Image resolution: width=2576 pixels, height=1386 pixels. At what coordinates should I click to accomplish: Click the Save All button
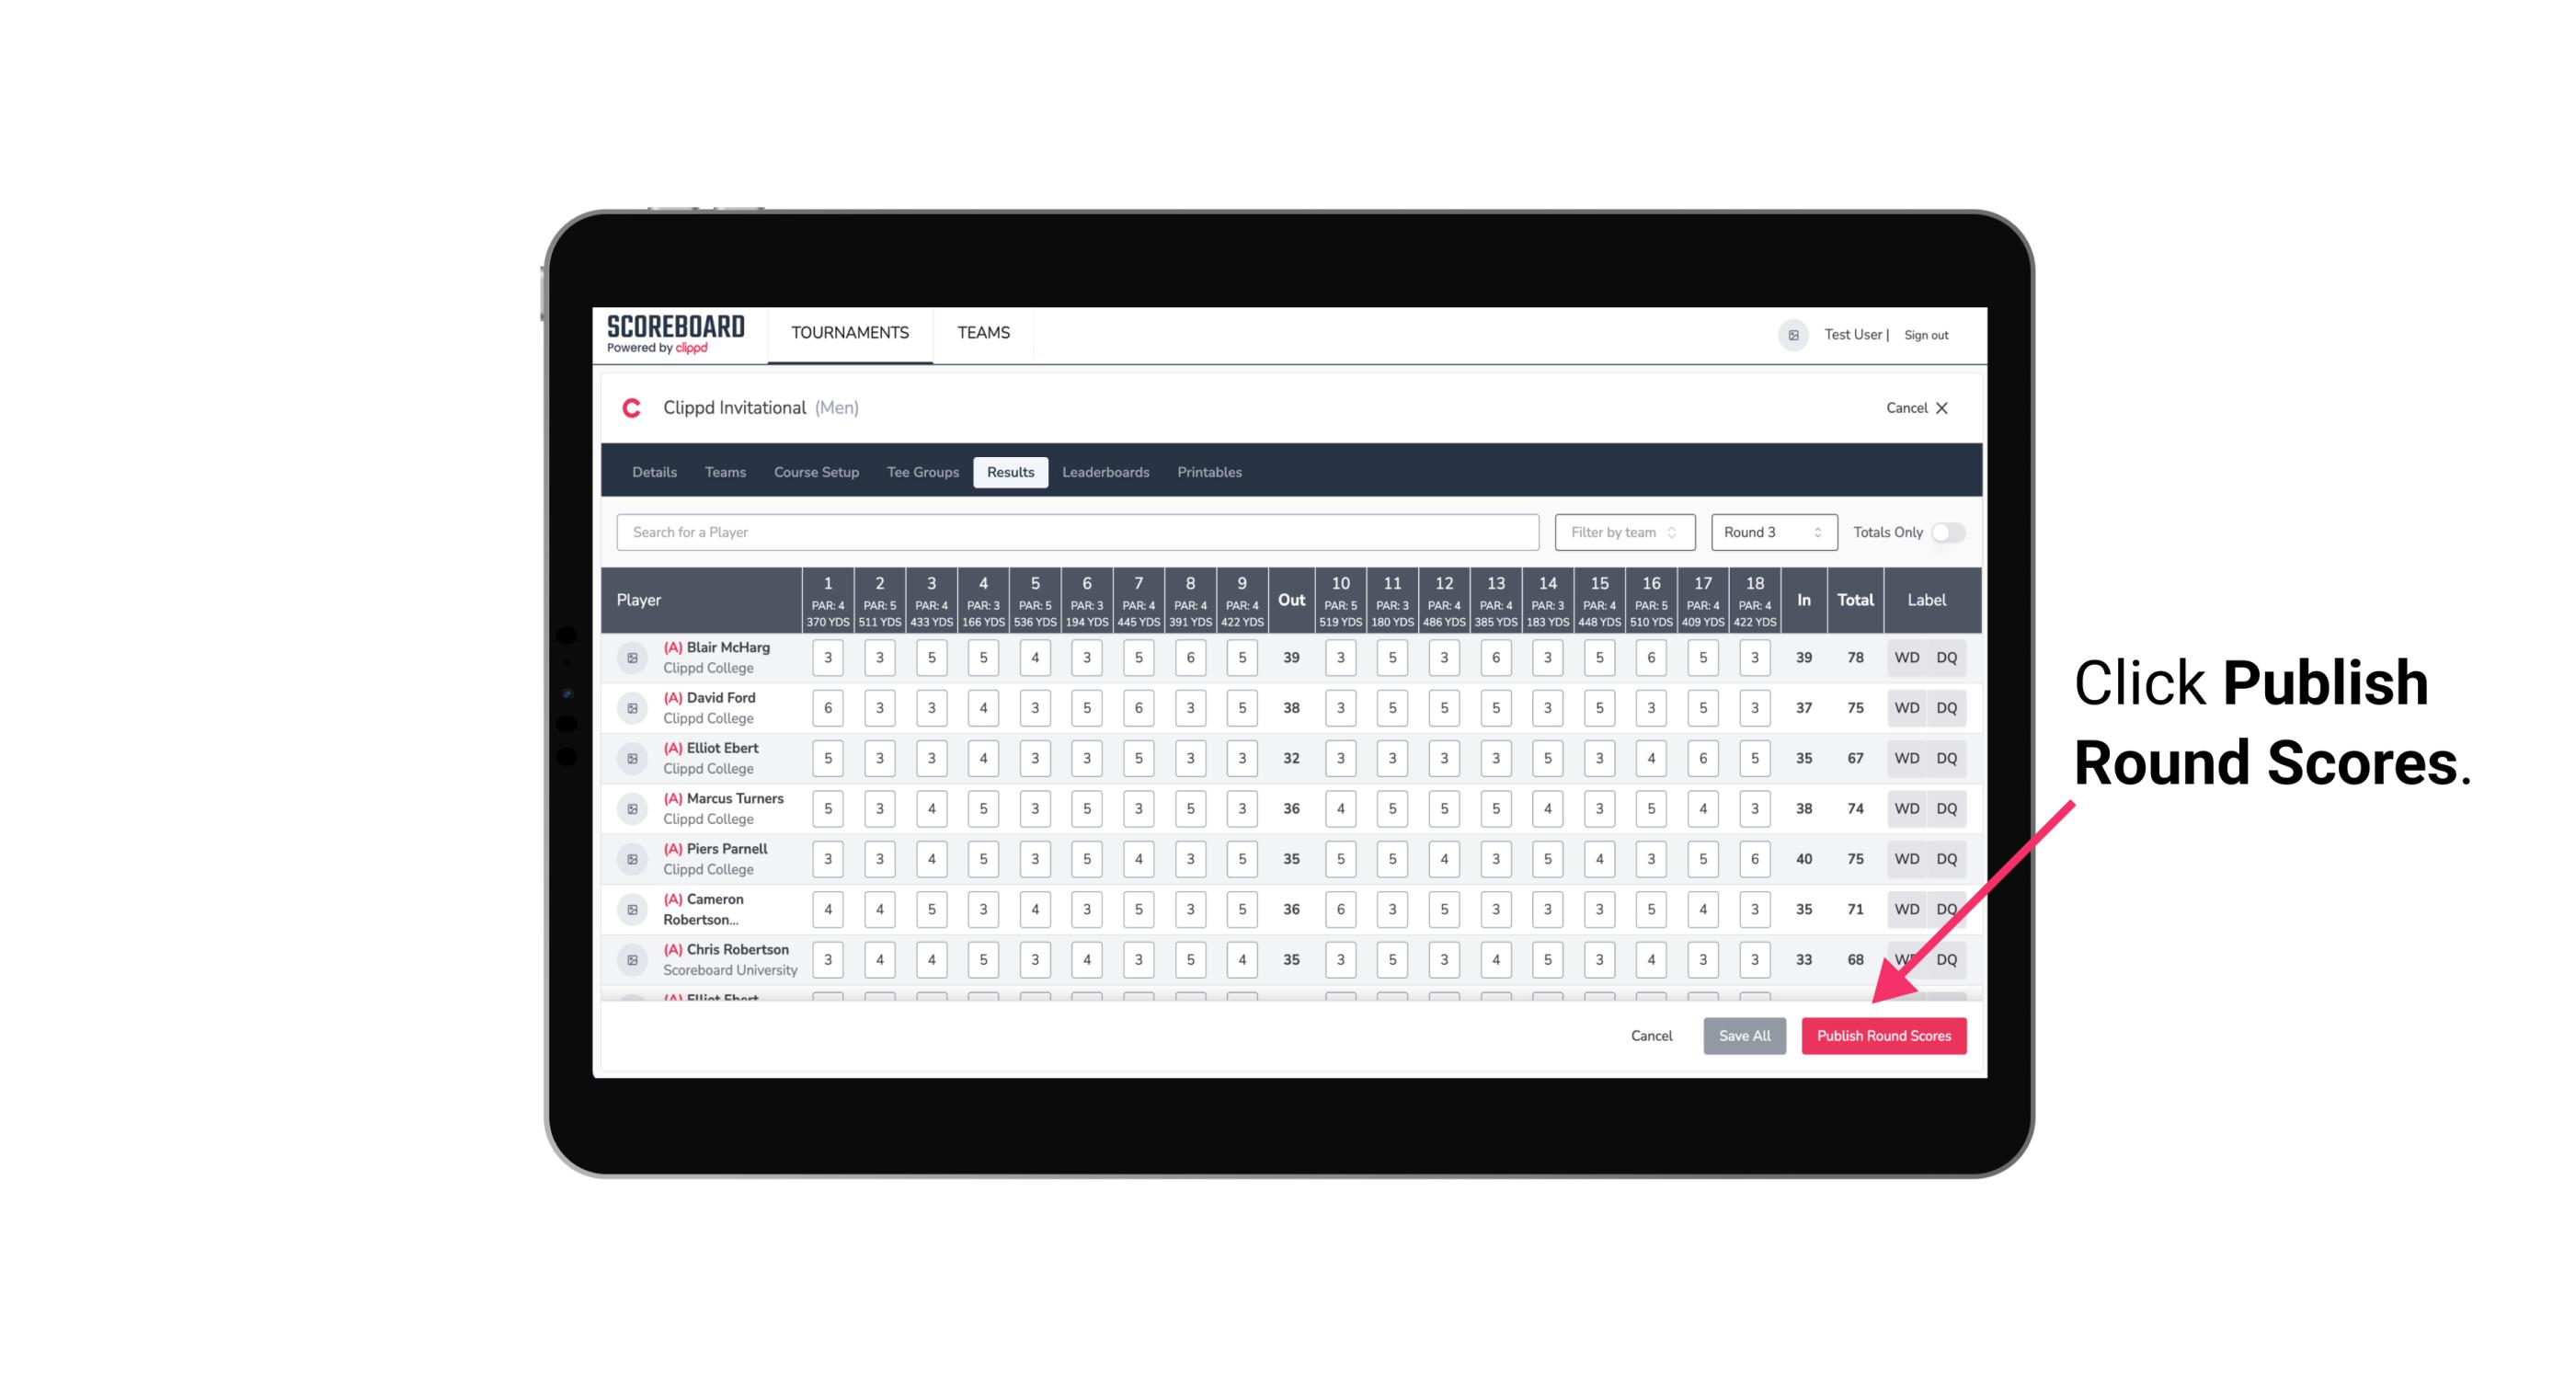point(1744,1035)
